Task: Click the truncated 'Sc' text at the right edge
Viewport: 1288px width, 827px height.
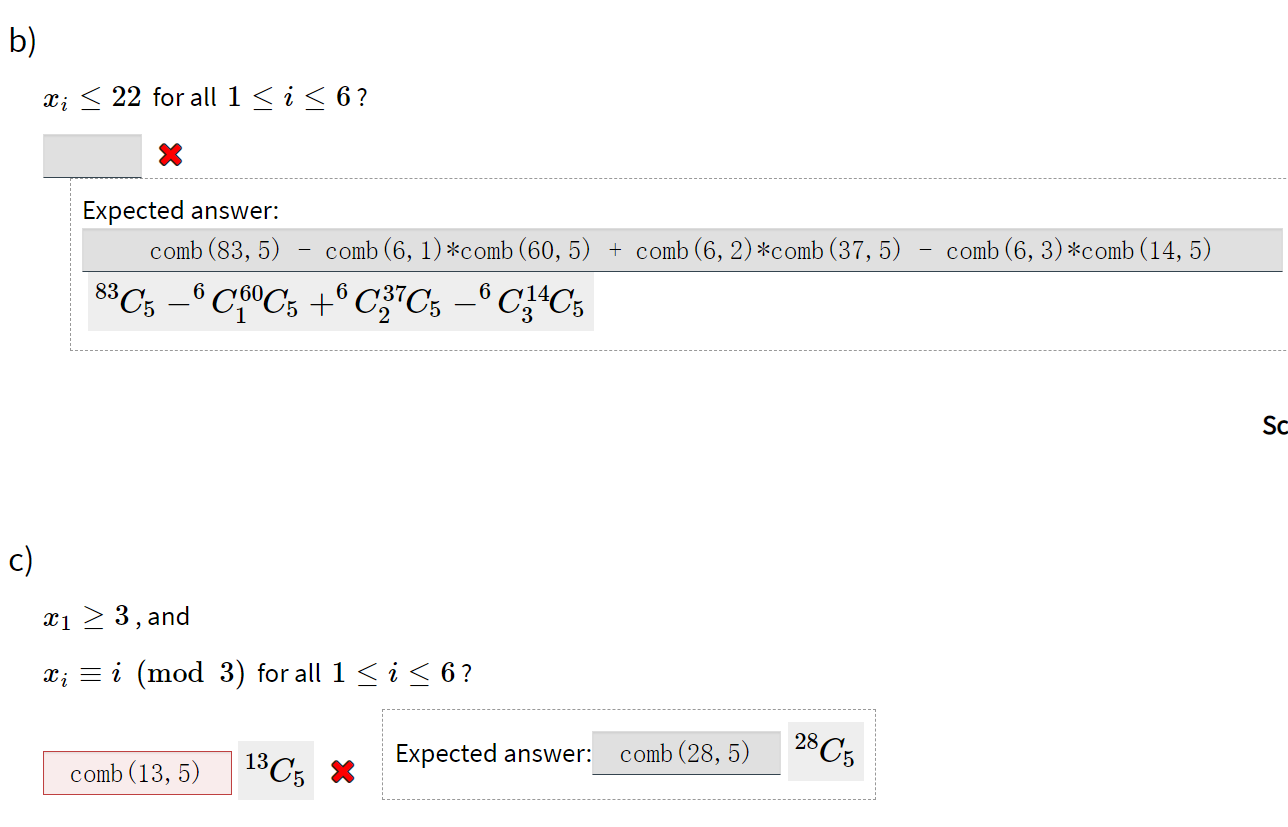Action: pyautogui.click(x=1275, y=425)
